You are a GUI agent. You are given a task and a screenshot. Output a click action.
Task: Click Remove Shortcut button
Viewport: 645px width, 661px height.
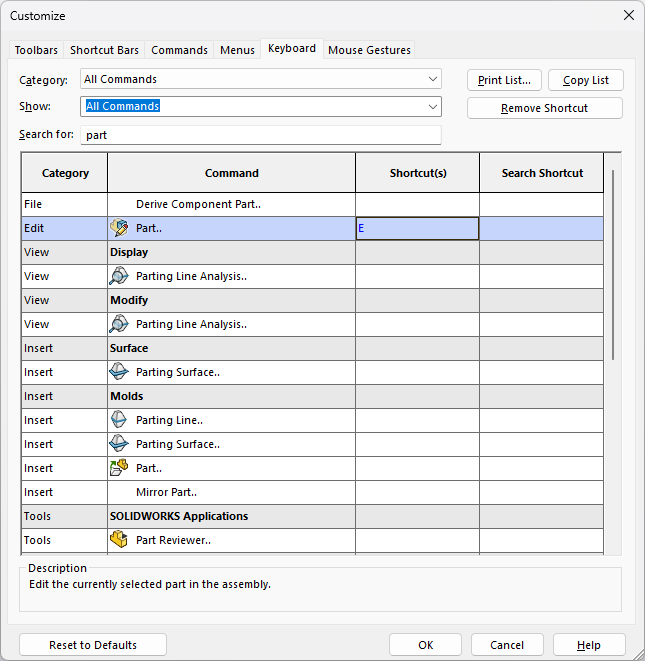(544, 108)
